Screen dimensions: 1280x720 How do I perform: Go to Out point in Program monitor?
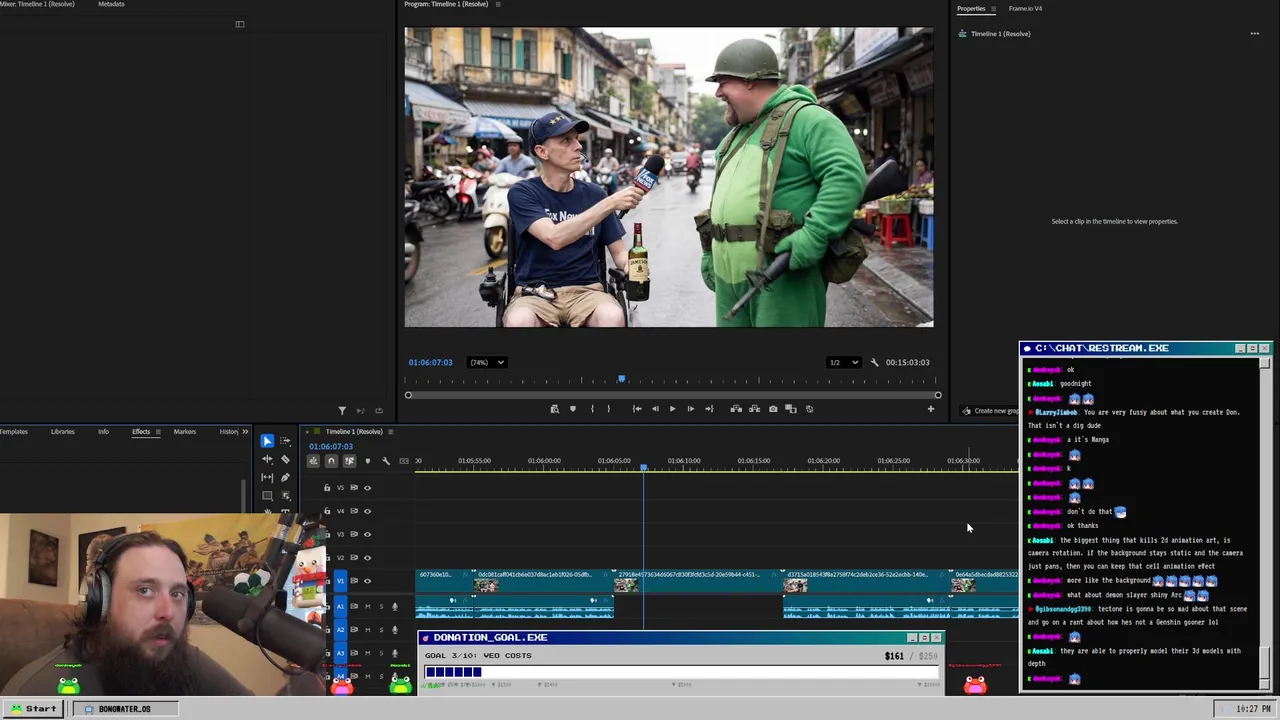(709, 409)
